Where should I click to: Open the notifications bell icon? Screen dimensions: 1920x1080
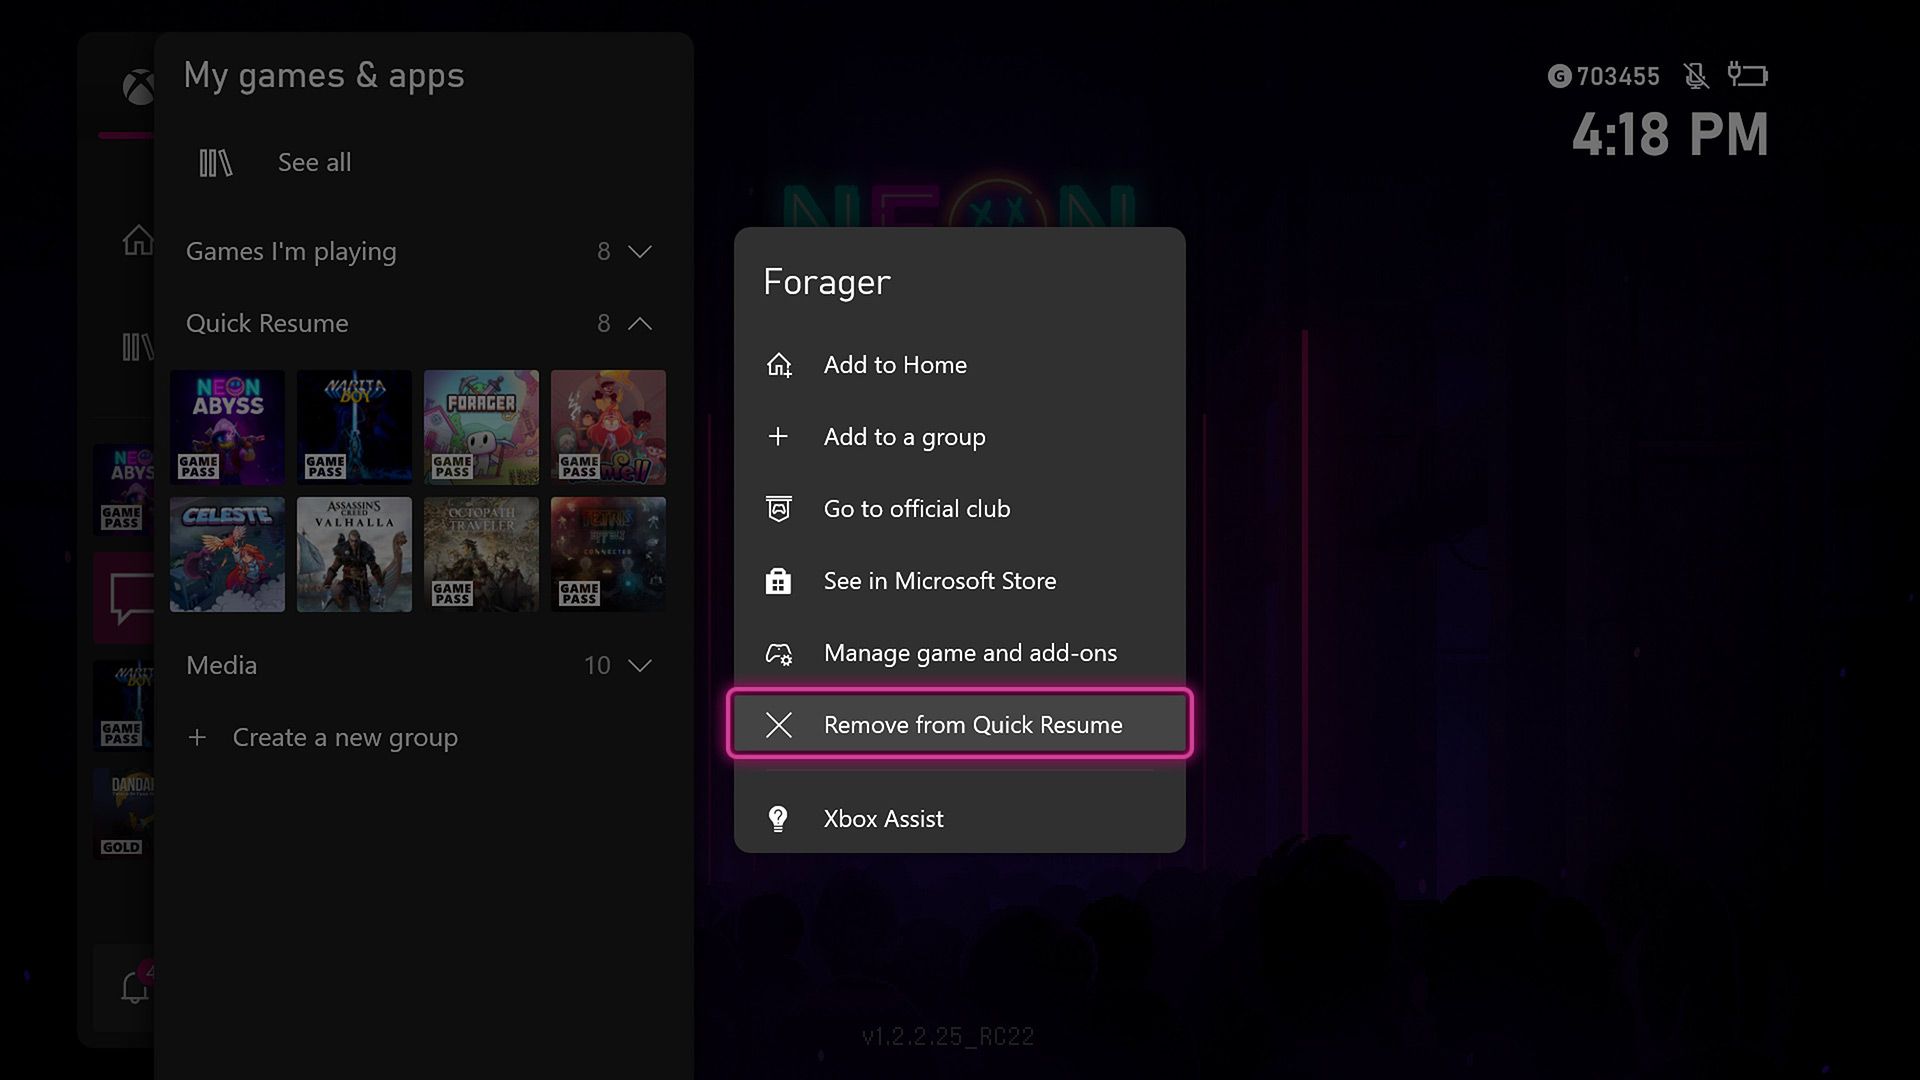134,988
